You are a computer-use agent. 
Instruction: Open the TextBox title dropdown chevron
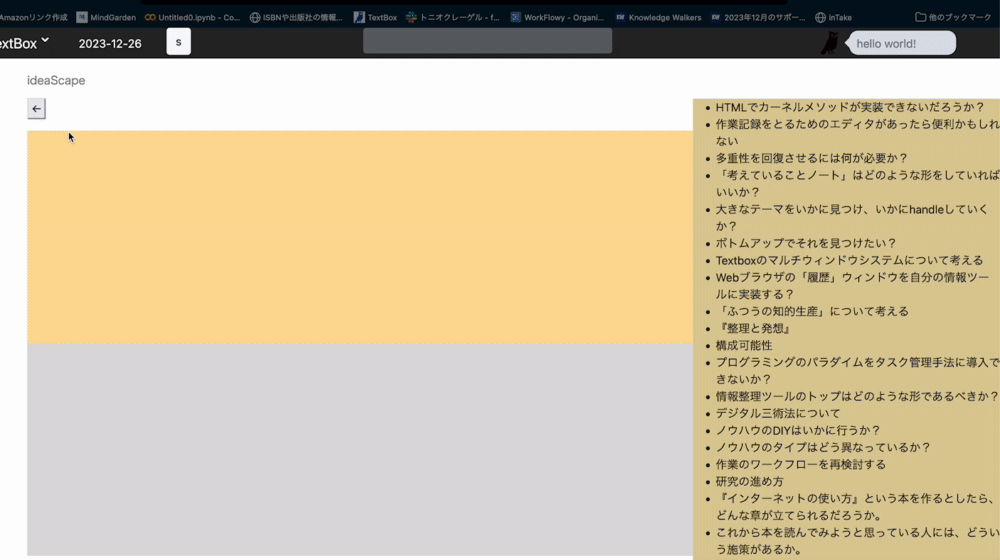point(45,41)
